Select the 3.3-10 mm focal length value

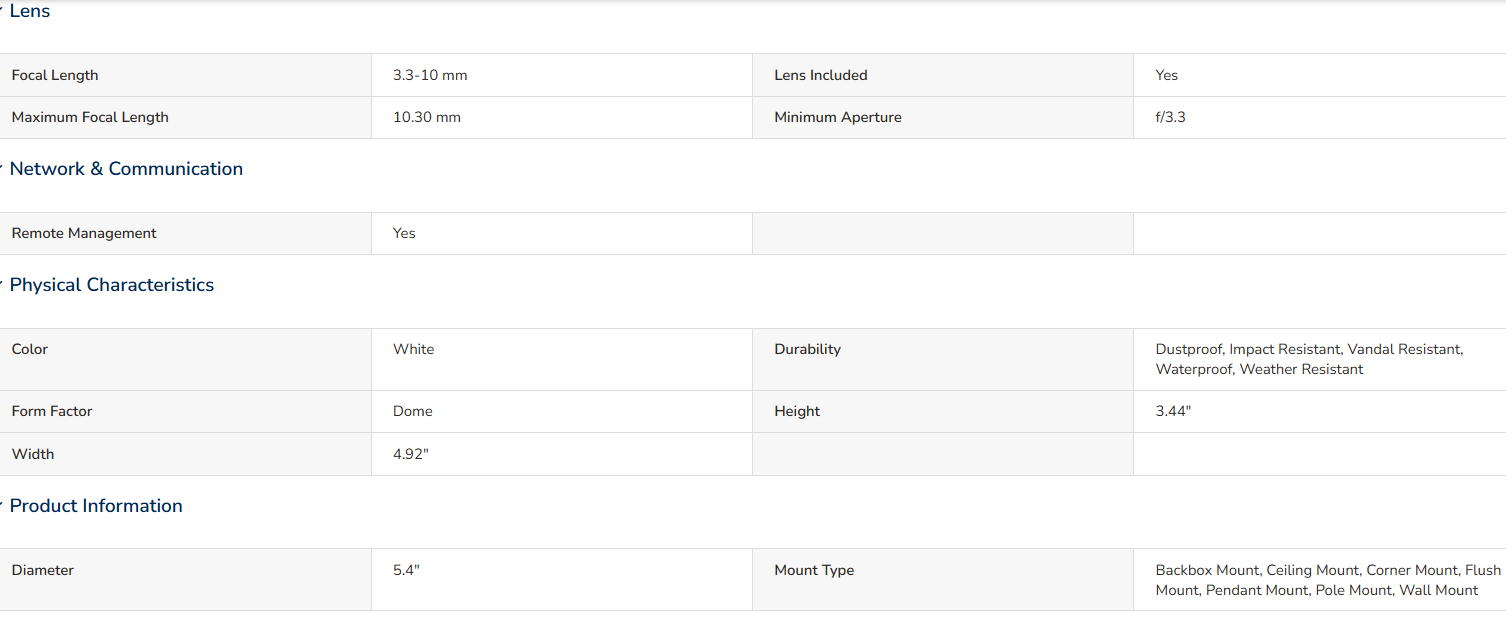(x=430, y=75)
